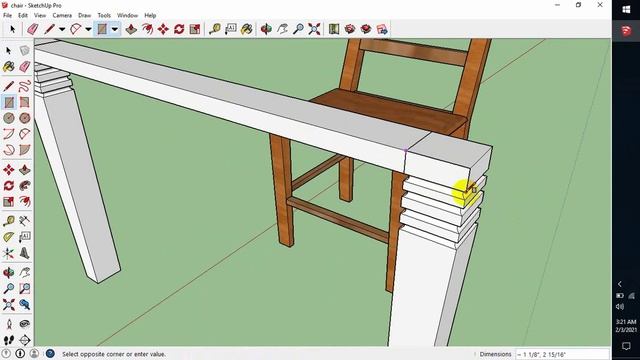Open the Help menu
The image size is (640, 360).
(150, 15)
